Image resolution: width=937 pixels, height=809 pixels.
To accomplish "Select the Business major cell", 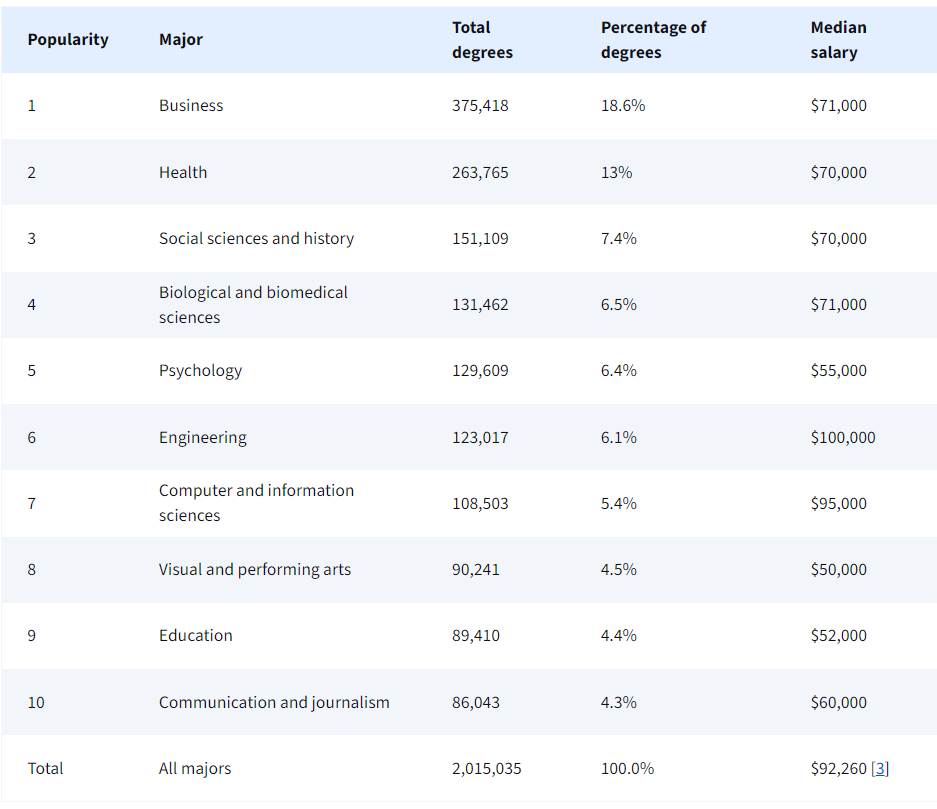I will tap(191, 106).
